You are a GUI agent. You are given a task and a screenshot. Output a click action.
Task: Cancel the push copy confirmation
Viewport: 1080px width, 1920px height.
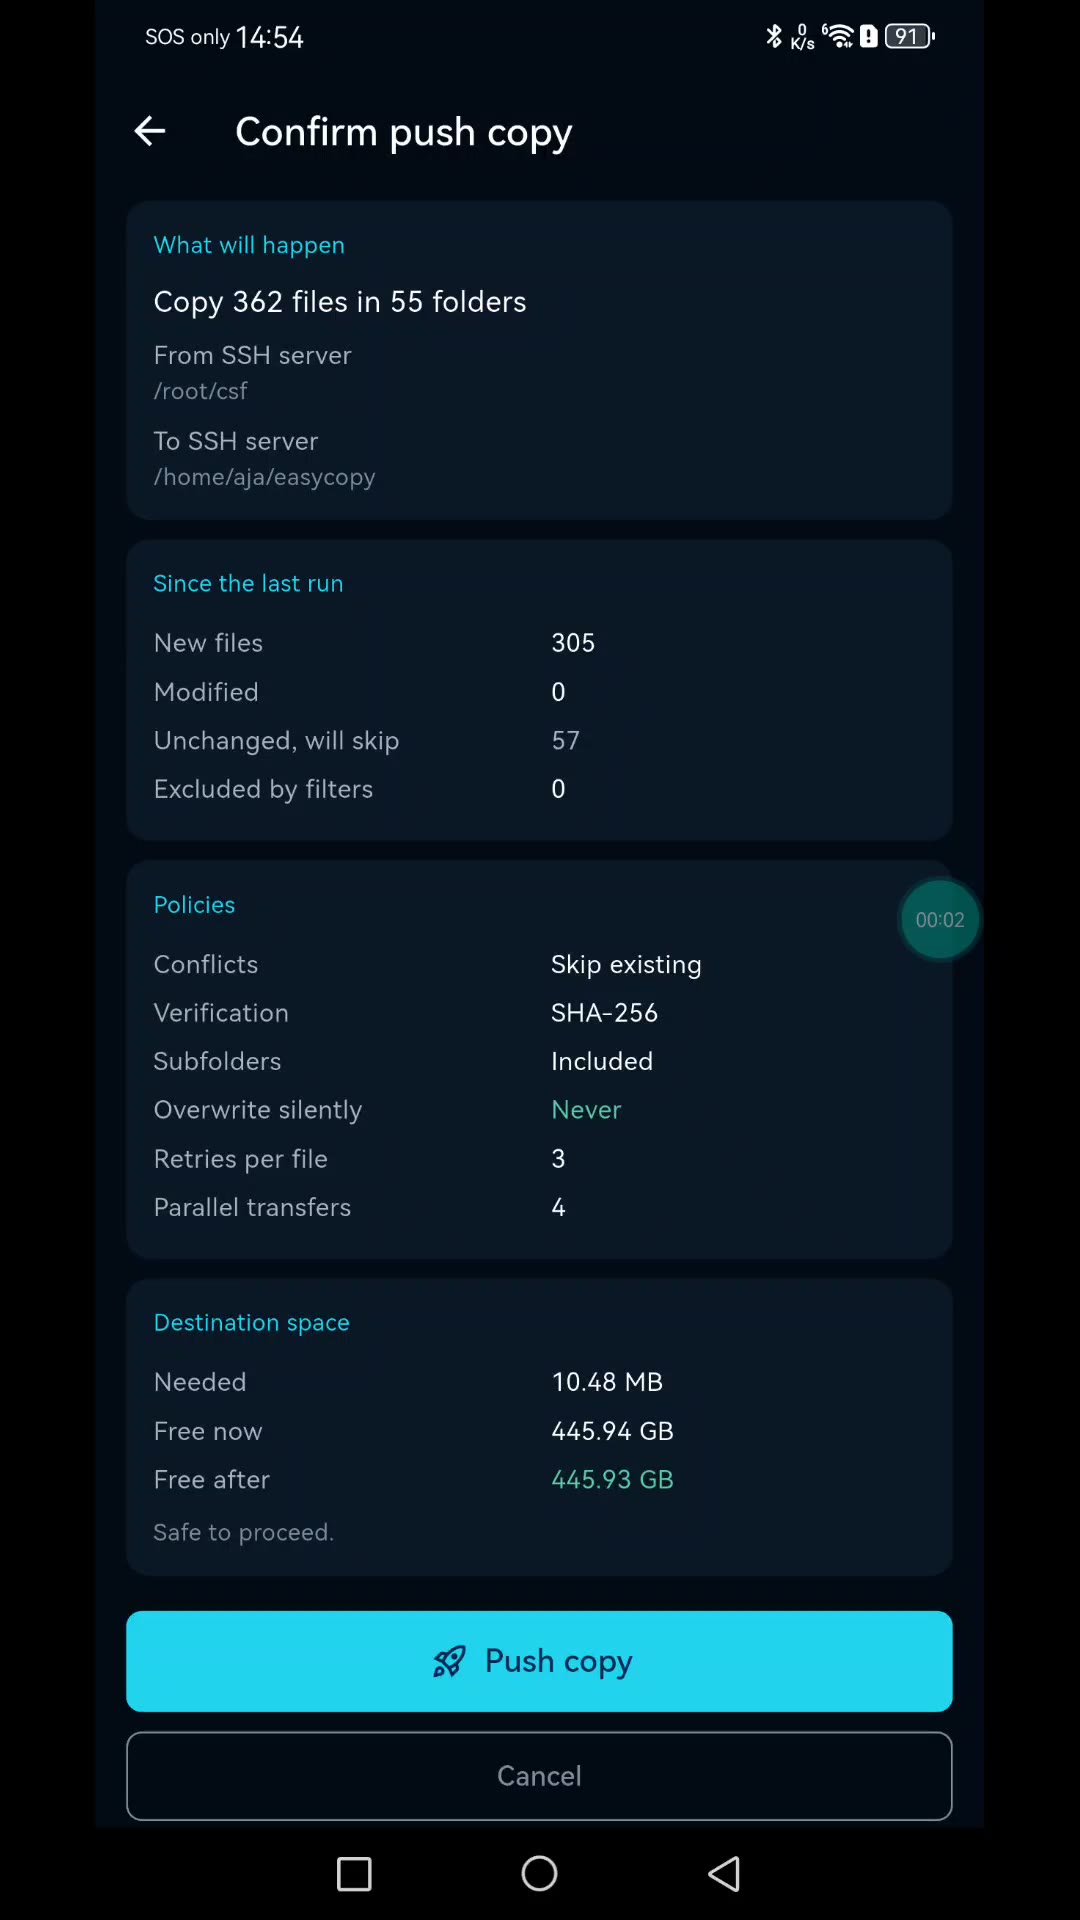539,1776
